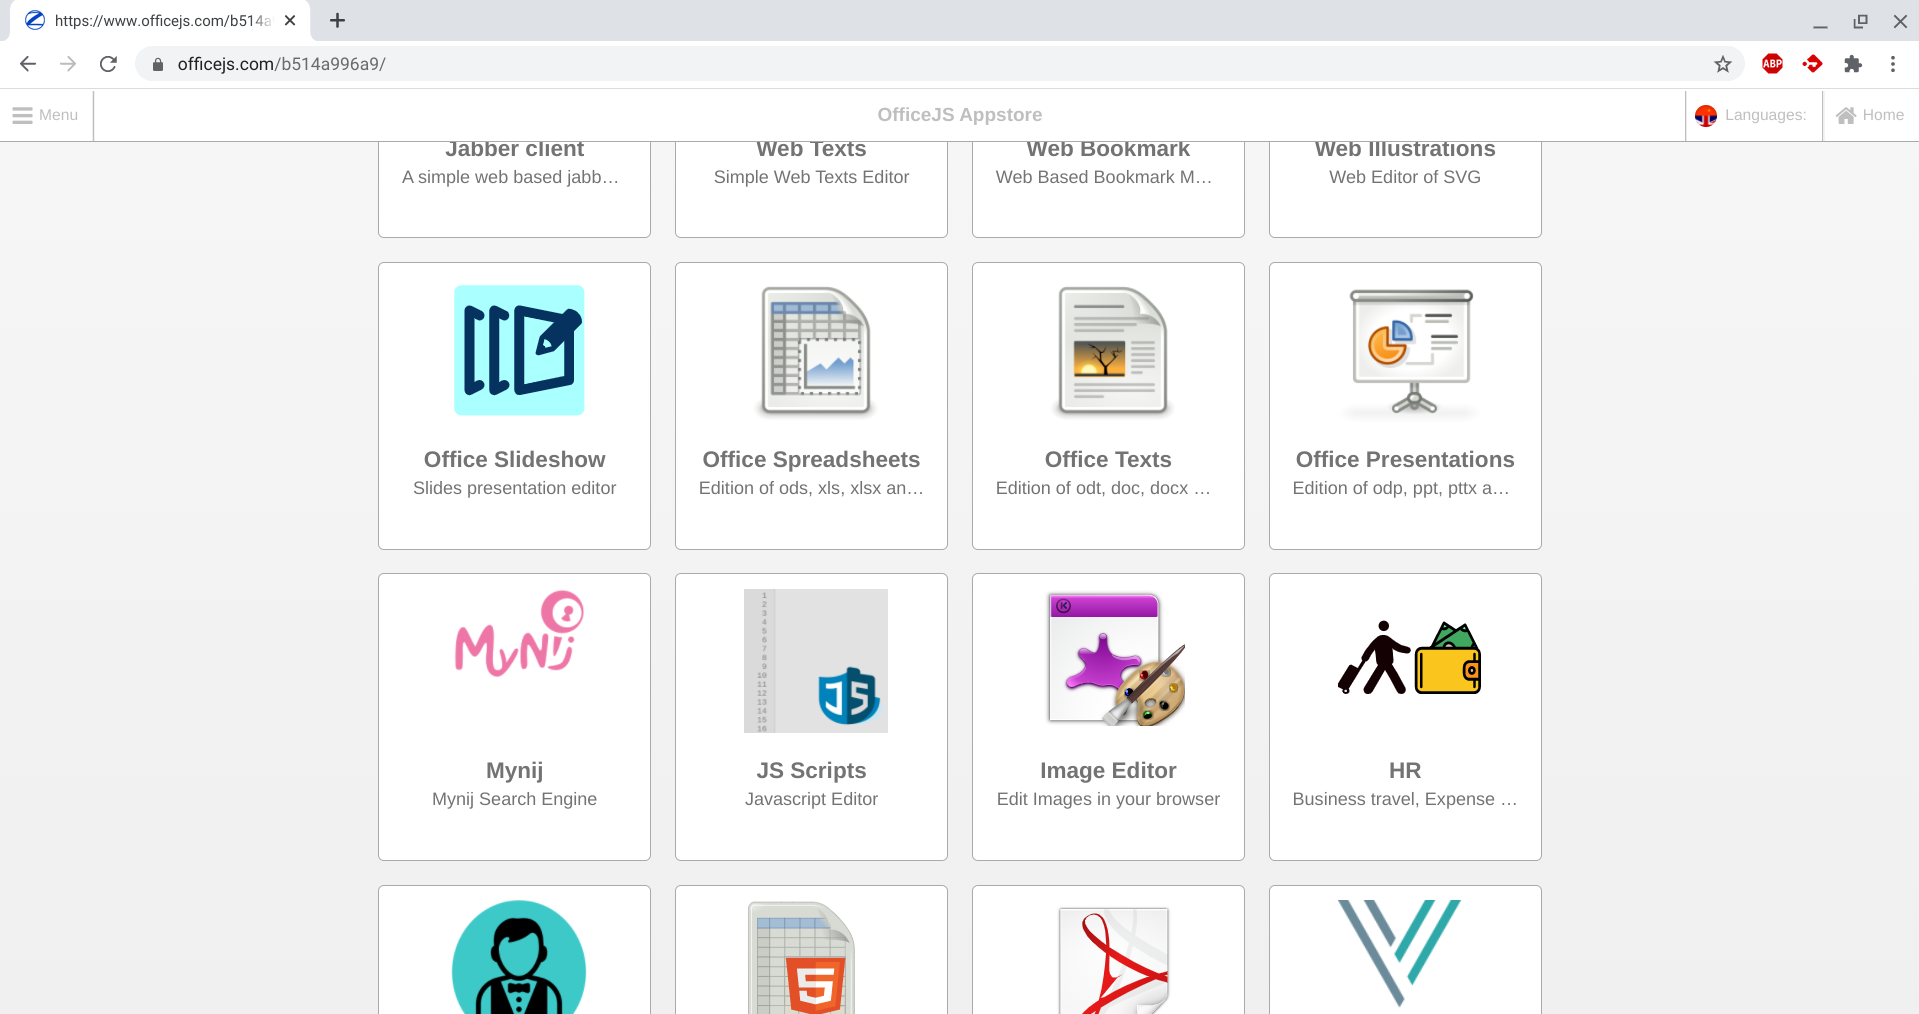Open the AdBlock Plus extension icon
The height and width of the screenshot is (1014, 1919).
[1772, 64]
